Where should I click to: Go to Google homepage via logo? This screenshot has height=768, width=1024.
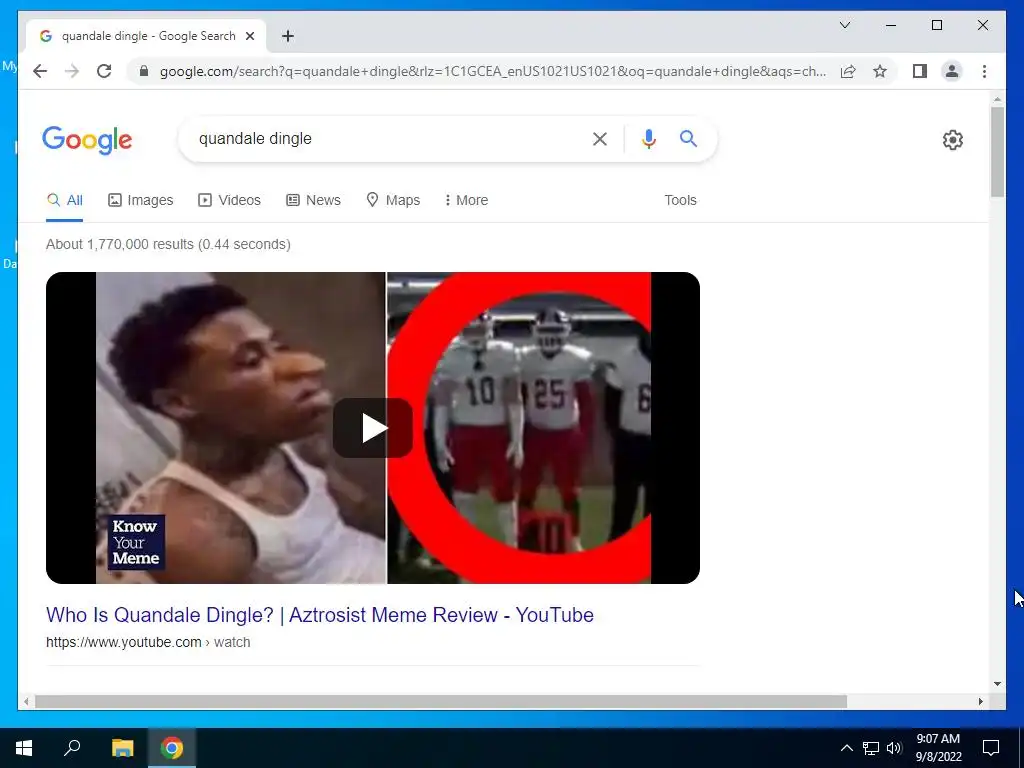coord(87,140)
